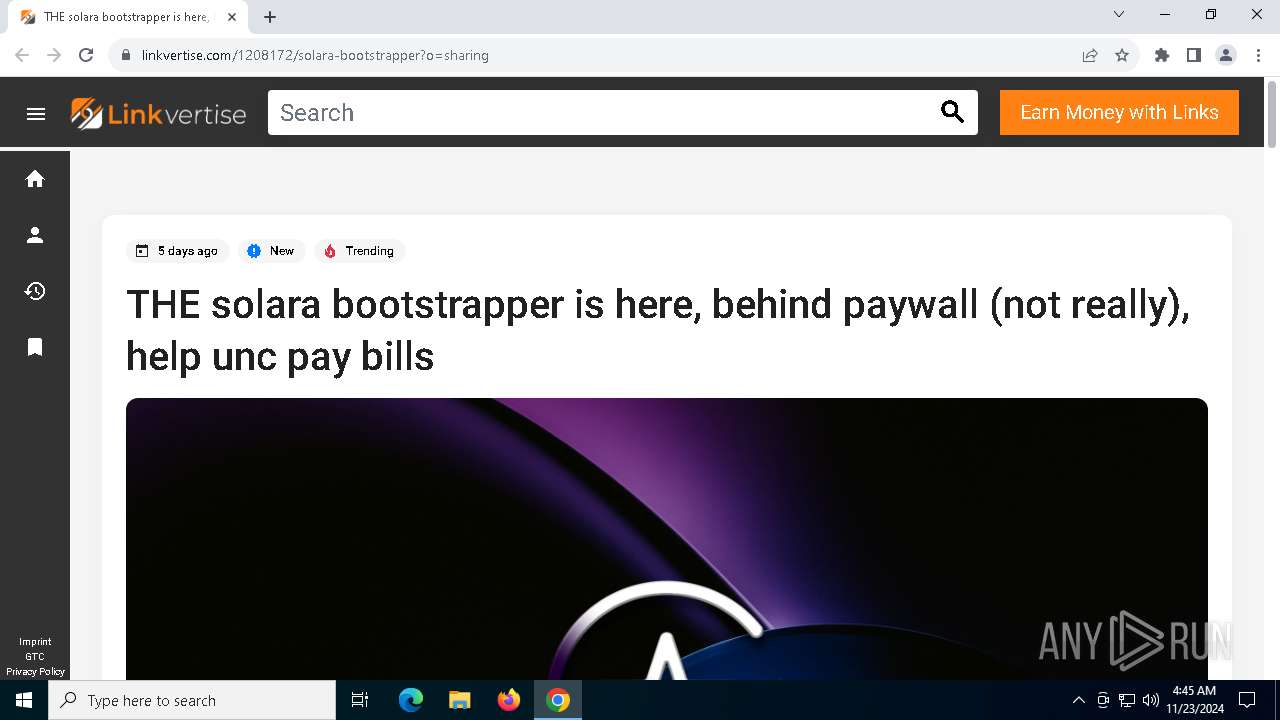Image resolution: width=1280 pixels, height=720 pixels.
Task: Select the solara bootstrapper tab
Action: 130,17
